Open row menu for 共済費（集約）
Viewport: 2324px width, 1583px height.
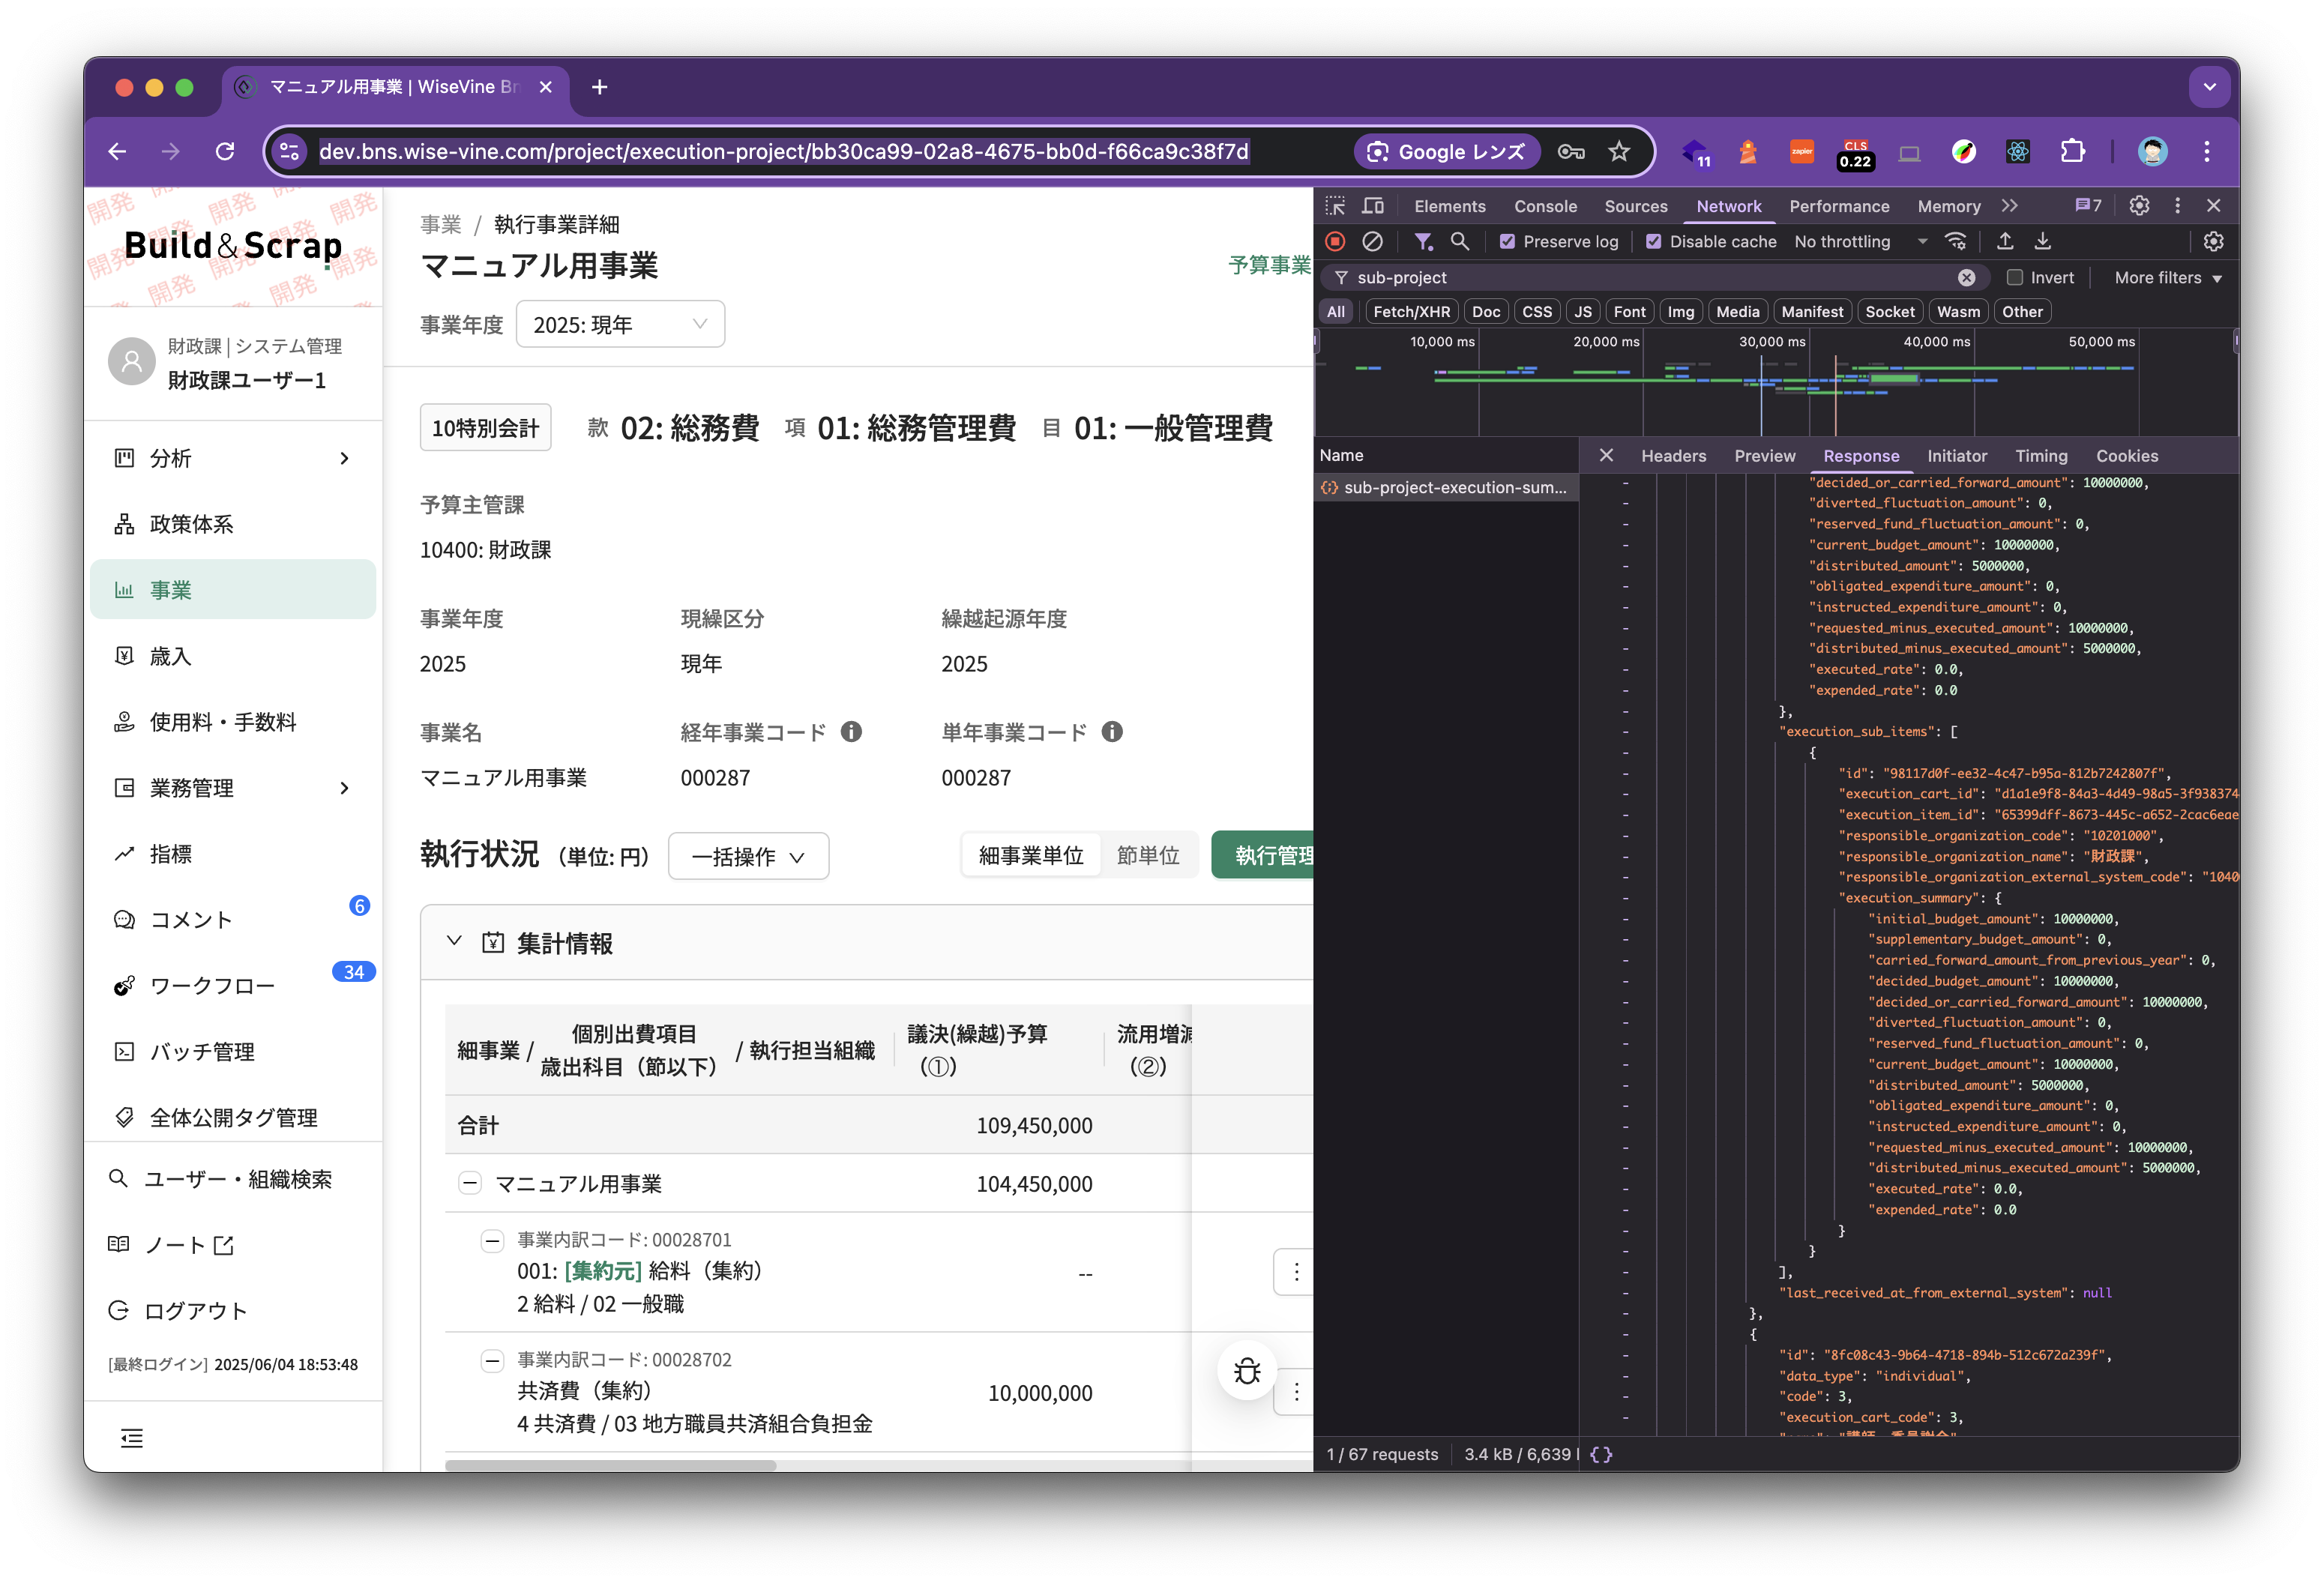pos(1296,1392)
